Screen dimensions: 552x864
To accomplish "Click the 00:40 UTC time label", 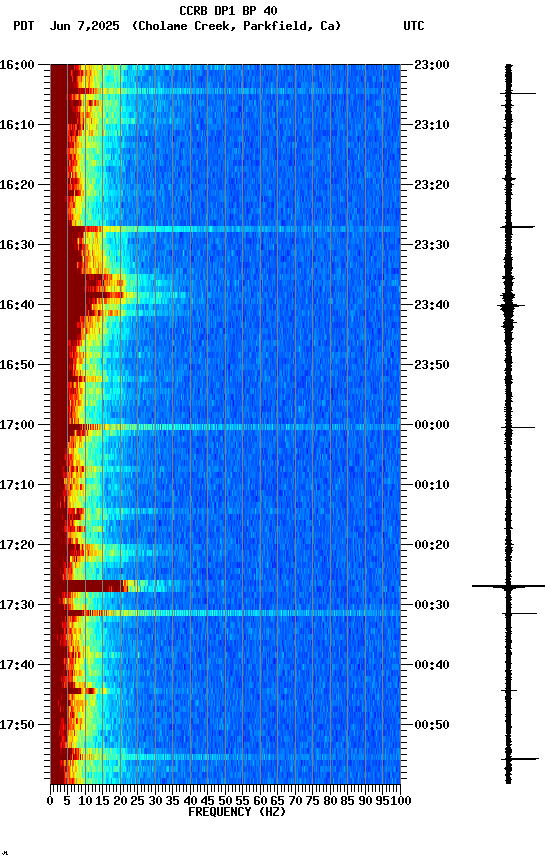I will (432, 666).
